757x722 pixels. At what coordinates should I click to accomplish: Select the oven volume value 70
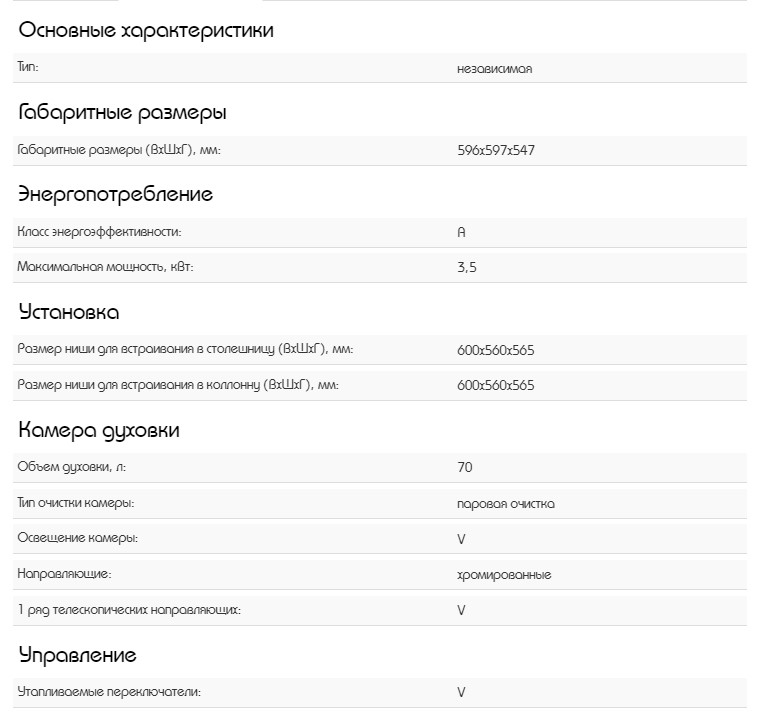click(x=465, y=467)
